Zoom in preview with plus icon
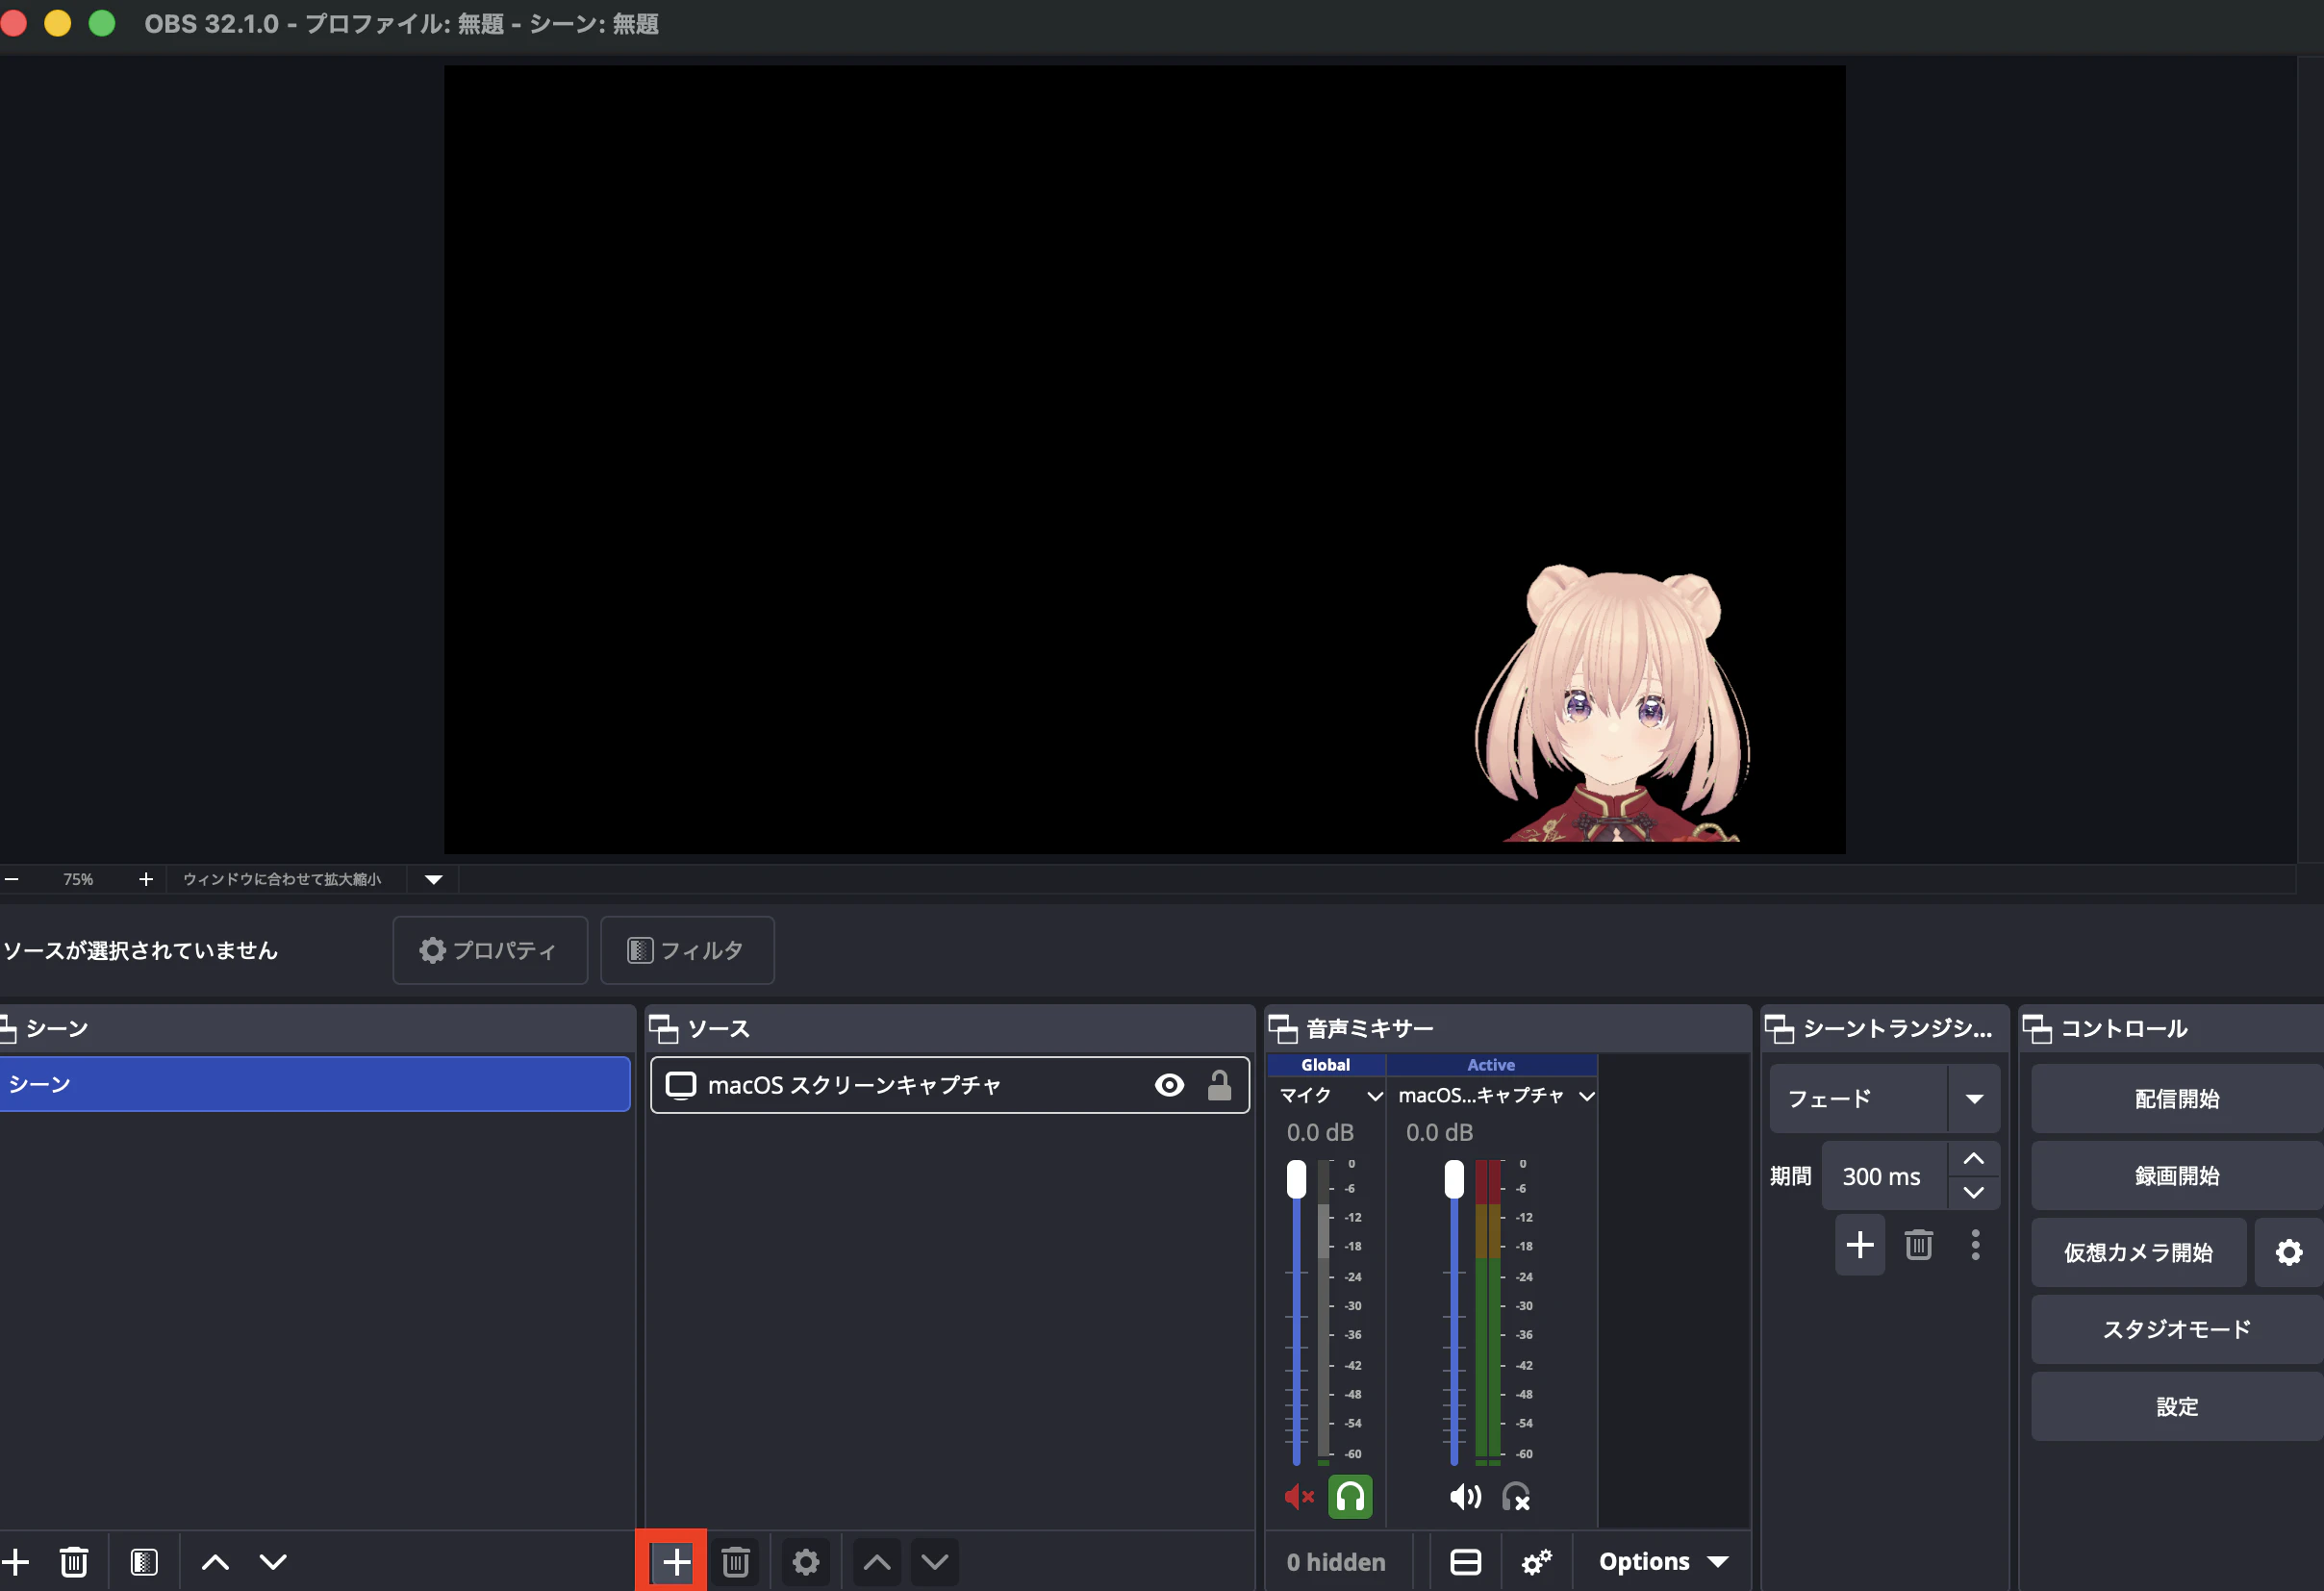Image resolution: width=2324 pixels, height=1591 pixels. pos(146,879)
